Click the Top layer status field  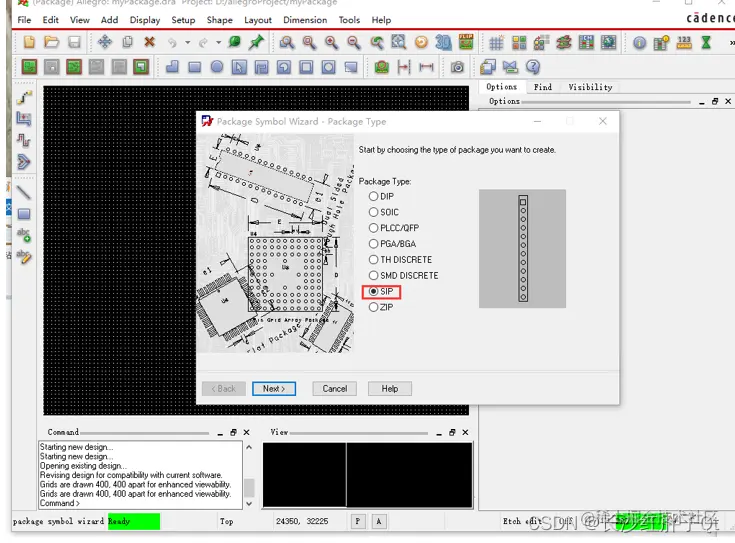226,521
